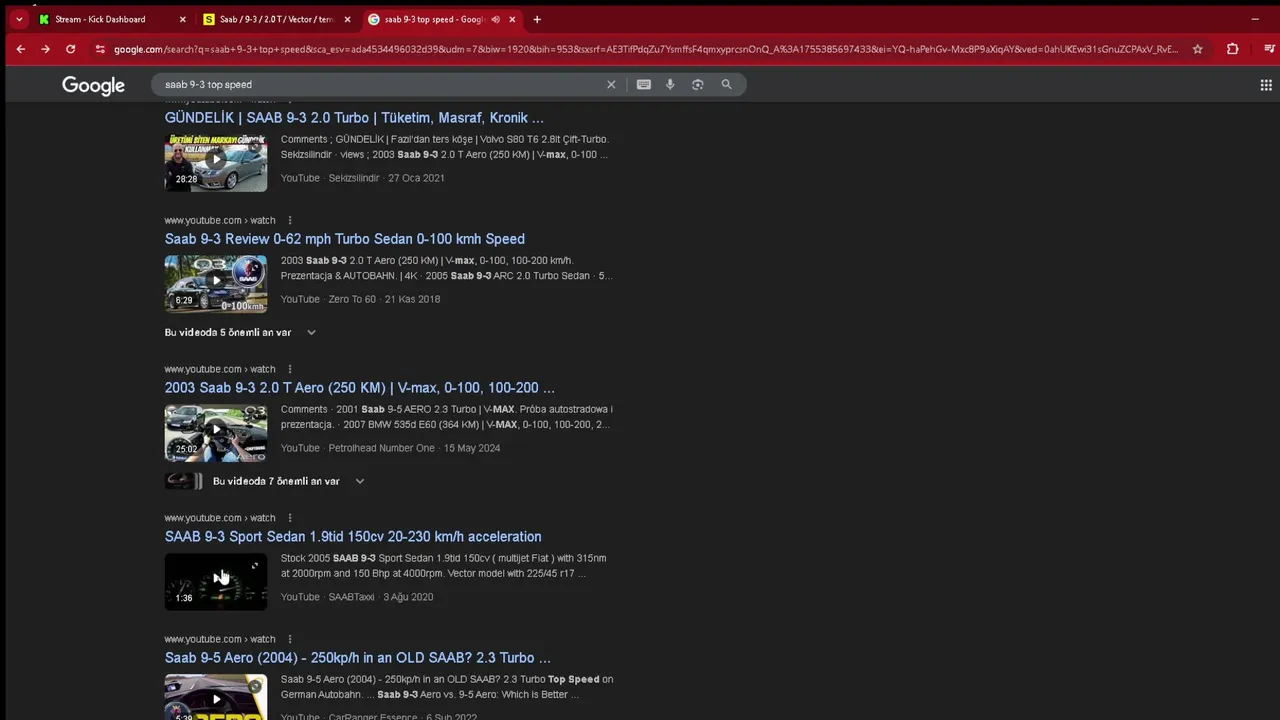The width and height of the screenshot is (1280, 720).
Task: Play the 25:02 Petrolhead Number One thumbnail
Action: click(216, 433)
